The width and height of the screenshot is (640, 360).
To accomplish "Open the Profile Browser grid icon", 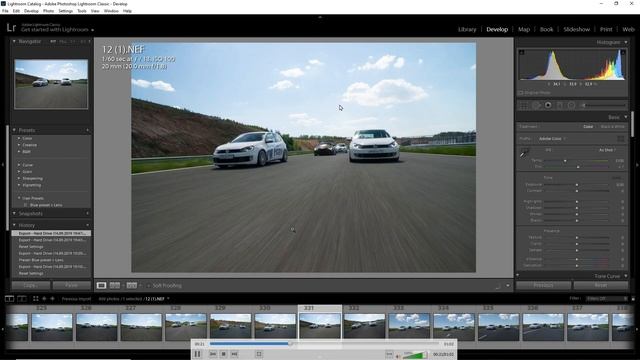I will click(x=621, y=139).
